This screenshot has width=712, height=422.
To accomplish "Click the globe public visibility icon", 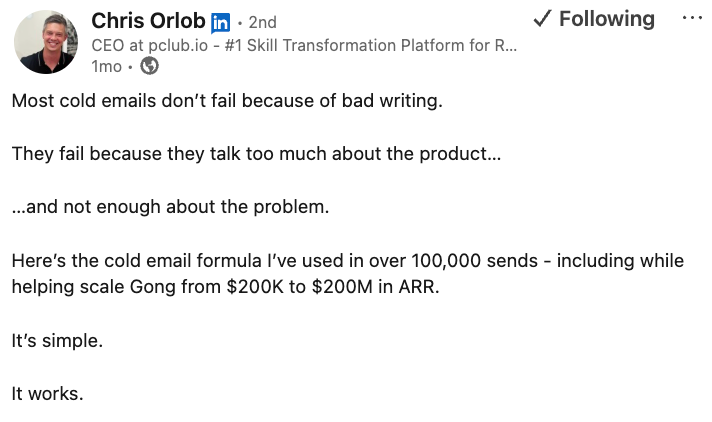I will pyautogui.click(x=150, y=66).
